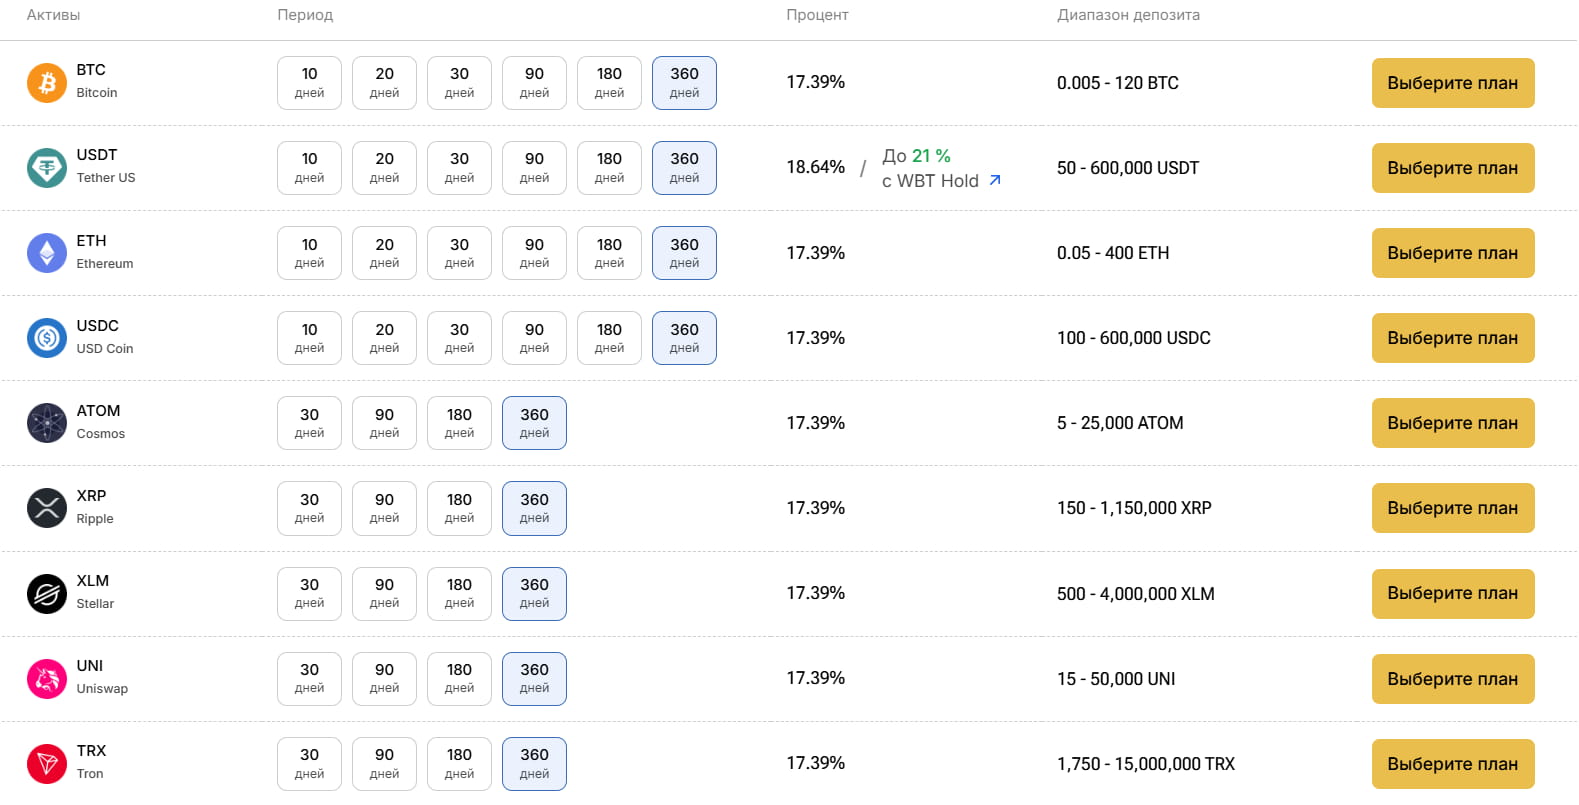Choose a plan for the BTC row

(1453, 83)
